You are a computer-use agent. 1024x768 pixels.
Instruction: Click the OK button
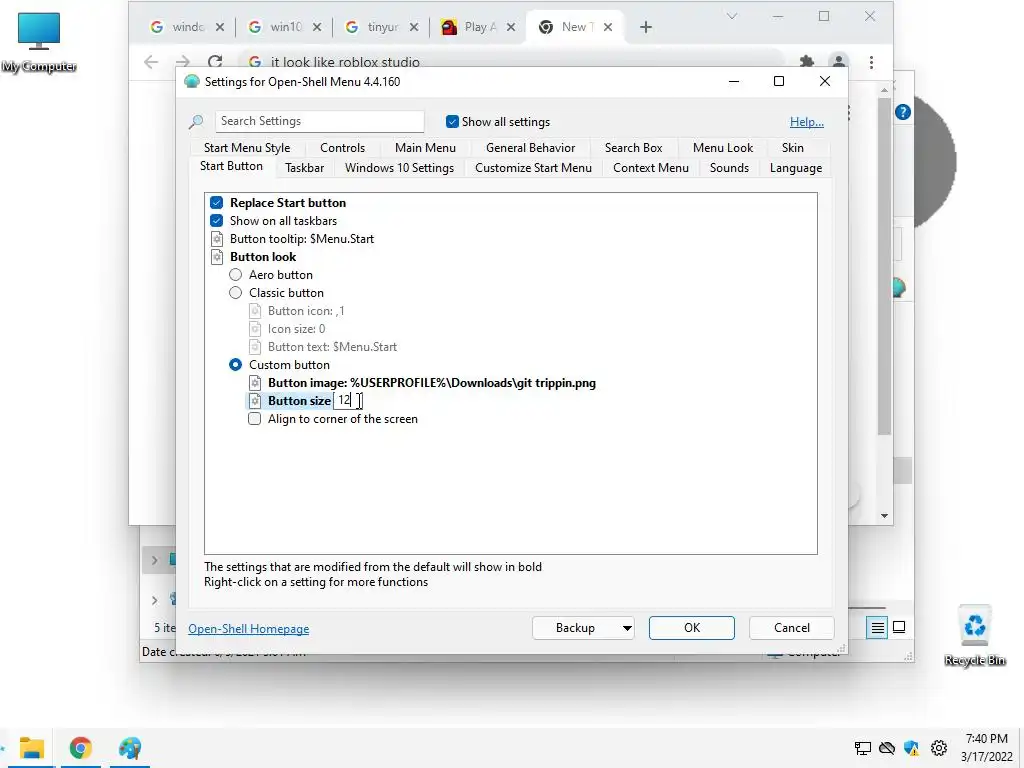(692, 628)
